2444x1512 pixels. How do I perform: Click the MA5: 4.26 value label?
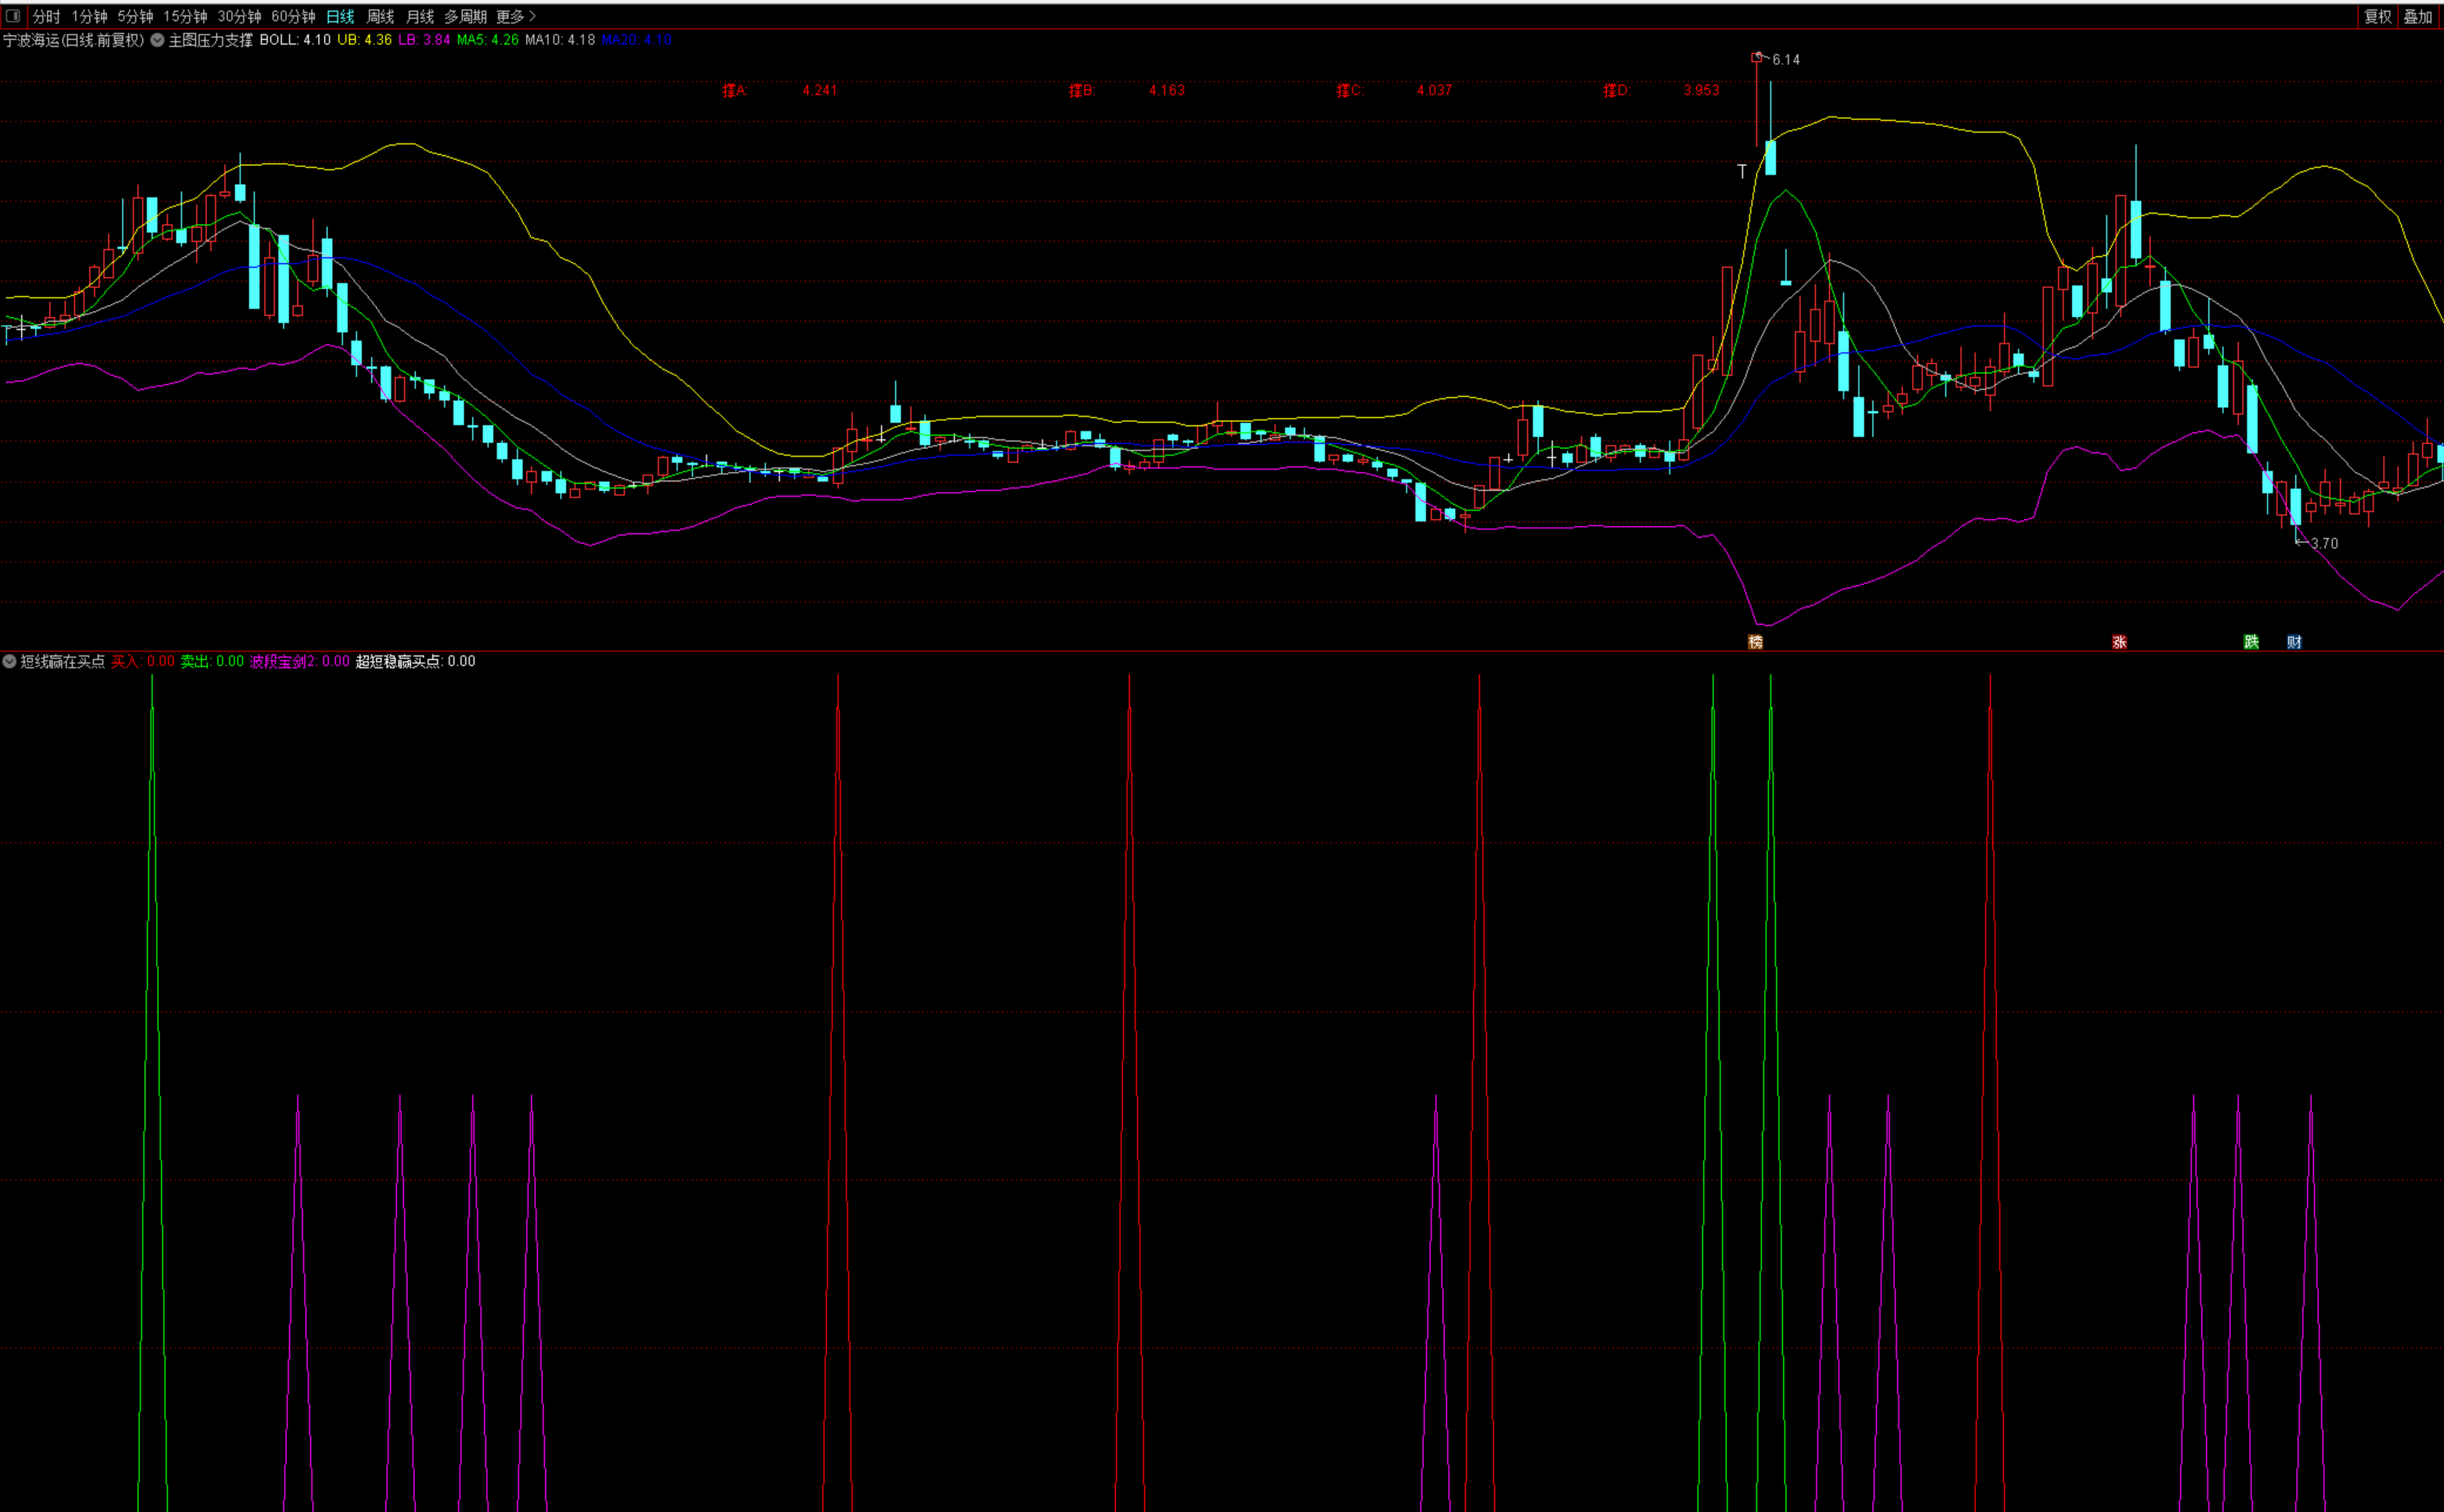pyautogui.click(x=488, y=41)
